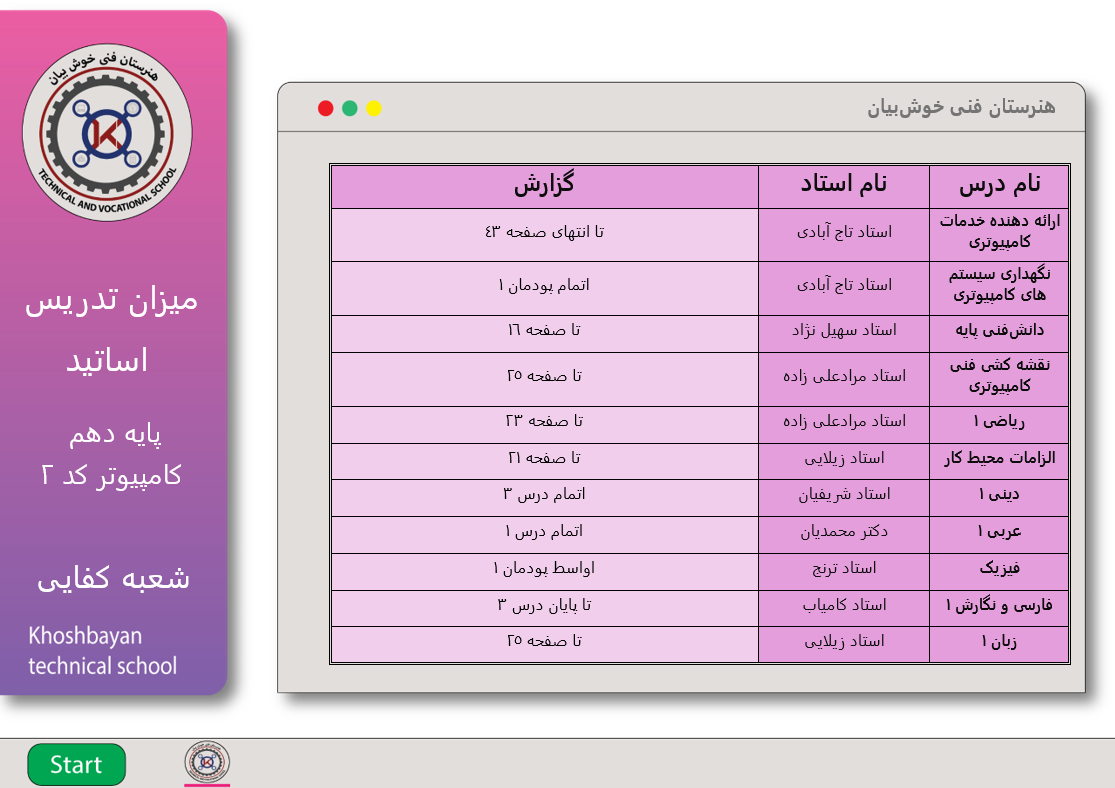The height and width of the screenshot is (788, 1115).
Task: Click the green Start button
Action: [x=76, y=765]
